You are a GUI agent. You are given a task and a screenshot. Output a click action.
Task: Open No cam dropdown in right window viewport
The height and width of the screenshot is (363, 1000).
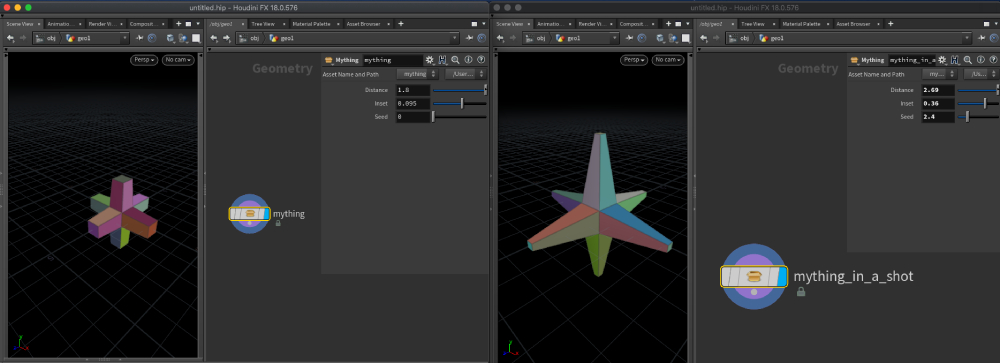click(x=668, y=60)
